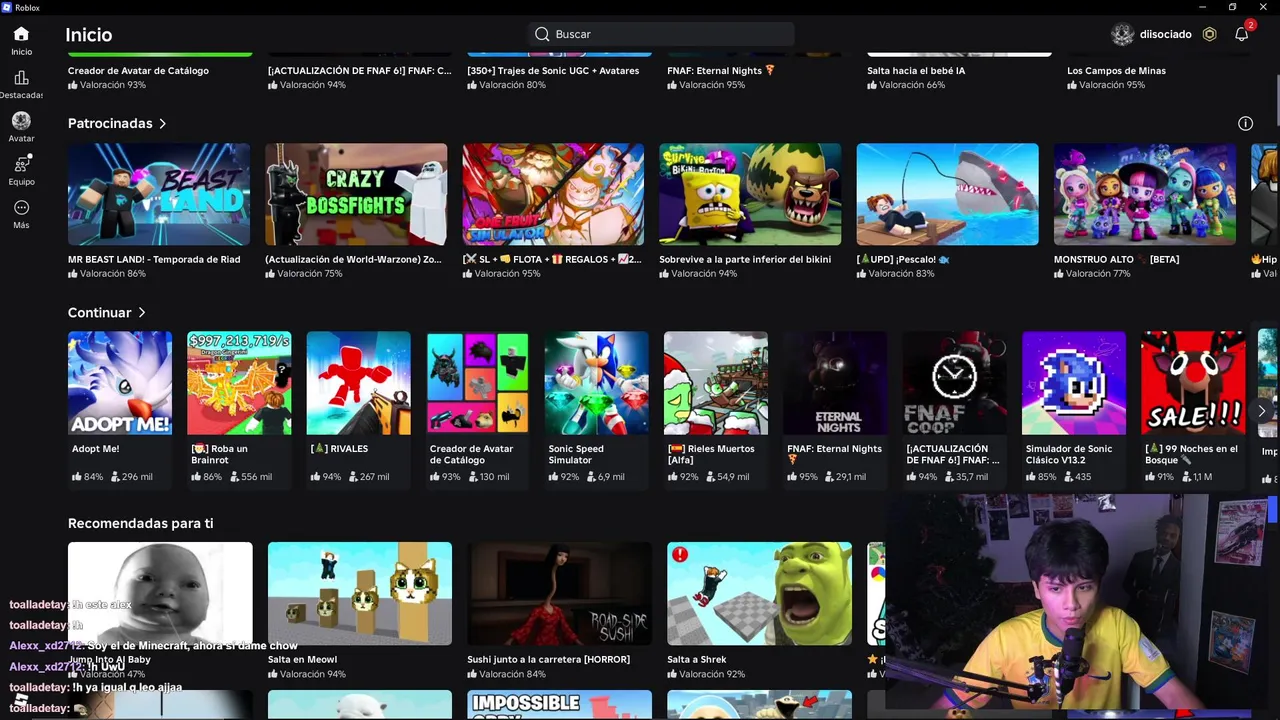This screenshot has width=1280, height=720.
Task: Open the disociado profile name
Action: click(x=1166, y=34)
